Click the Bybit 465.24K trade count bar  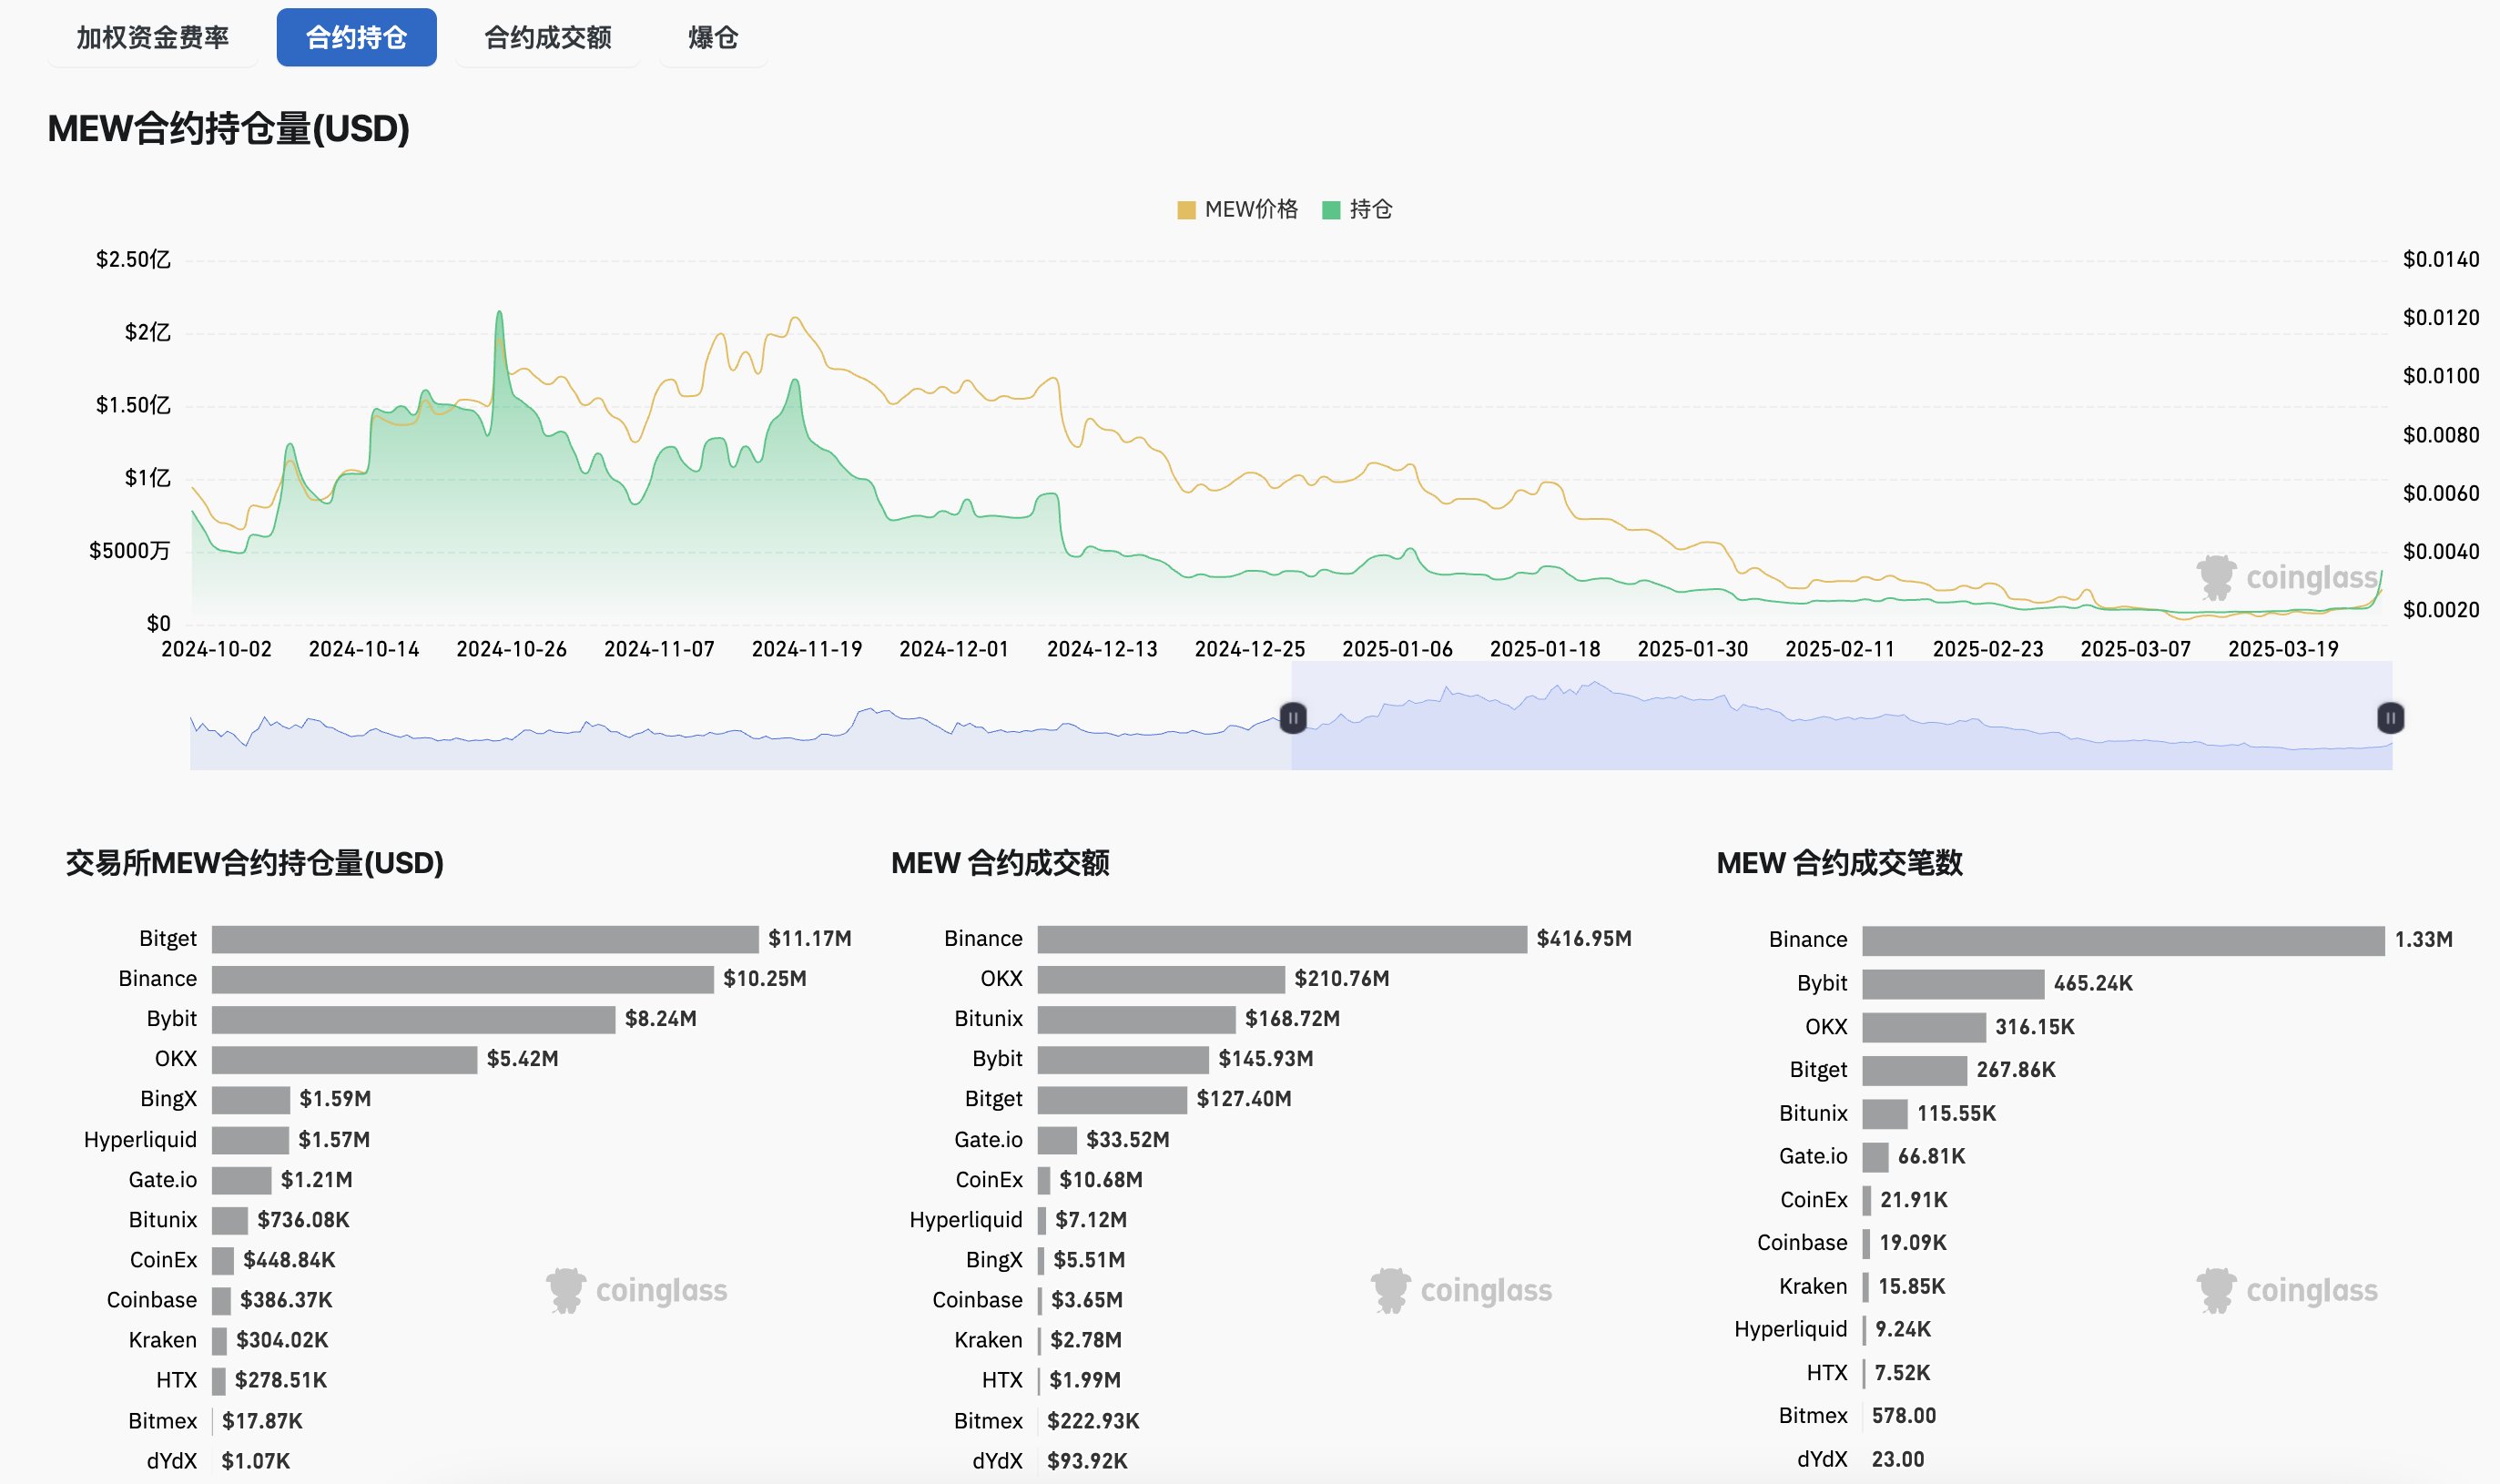click(1952, 984)
